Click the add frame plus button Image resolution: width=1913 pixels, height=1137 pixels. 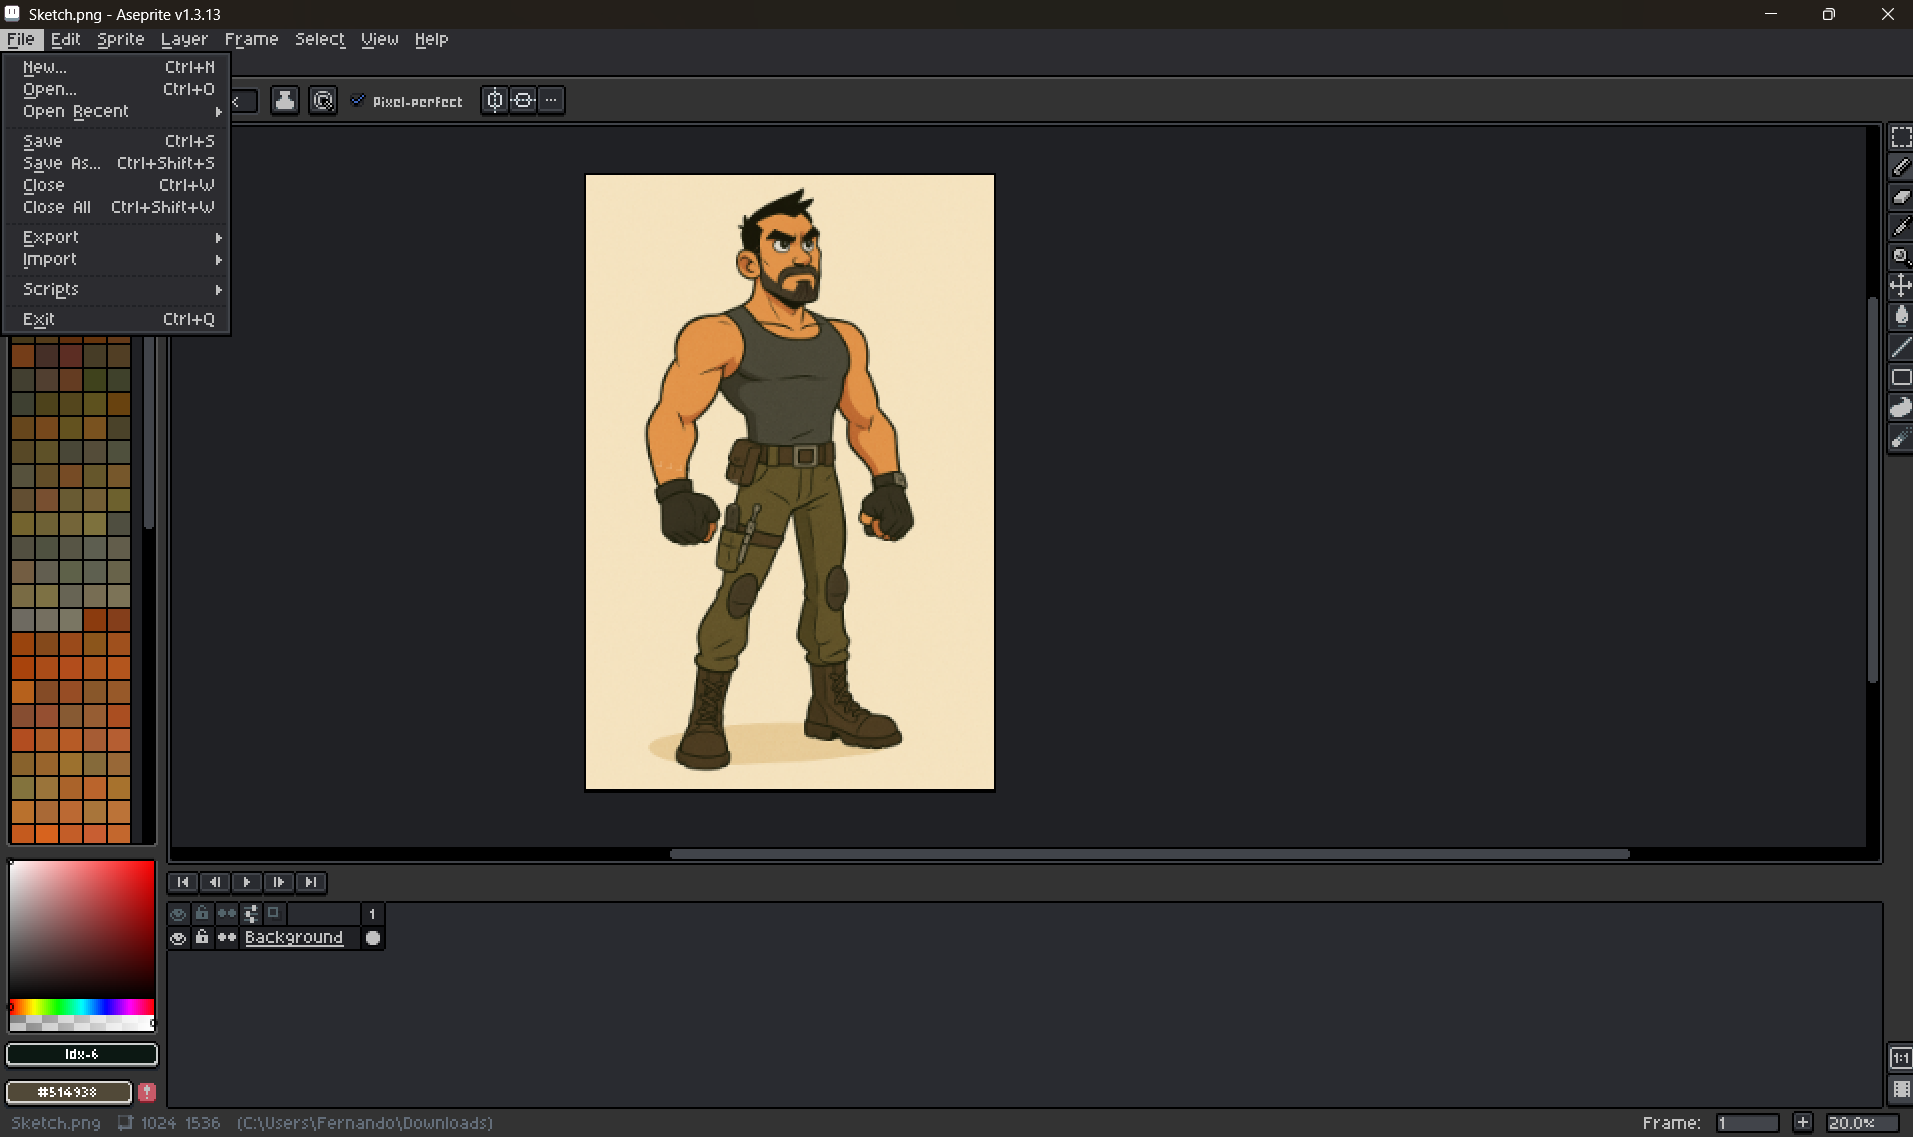tap(1802, 1123)
